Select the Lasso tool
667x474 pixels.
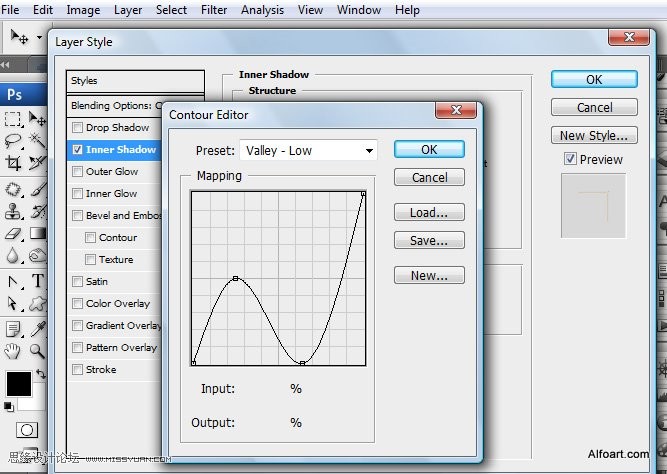coord(13,141)
